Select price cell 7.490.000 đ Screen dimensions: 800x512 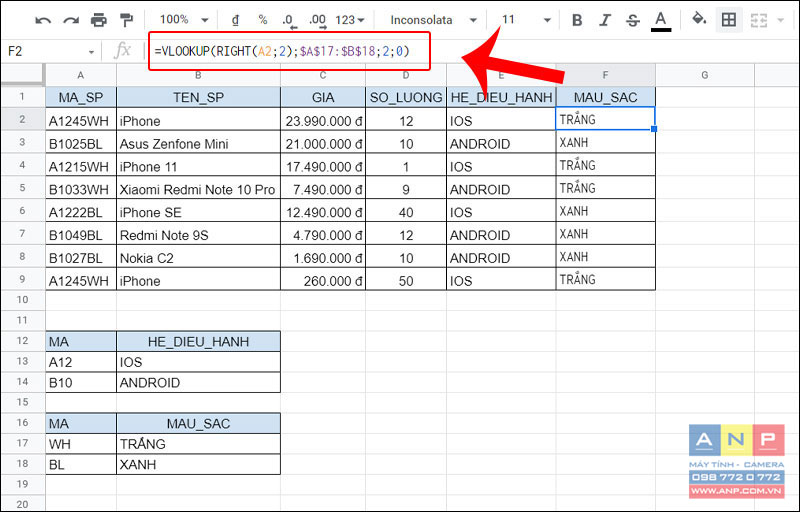tap(322, 190)
